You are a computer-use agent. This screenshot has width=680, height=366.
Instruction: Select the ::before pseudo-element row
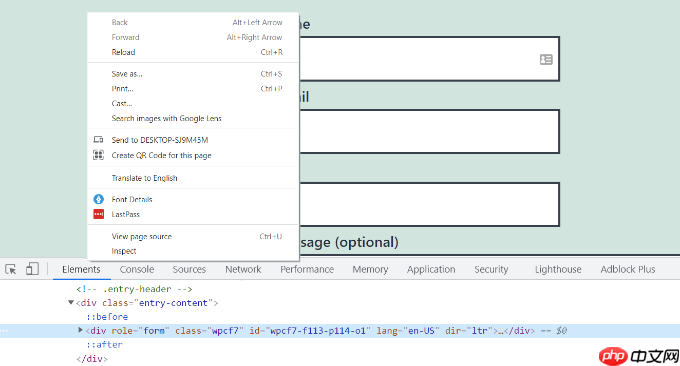pyautogui.click(x=107, y=317)
